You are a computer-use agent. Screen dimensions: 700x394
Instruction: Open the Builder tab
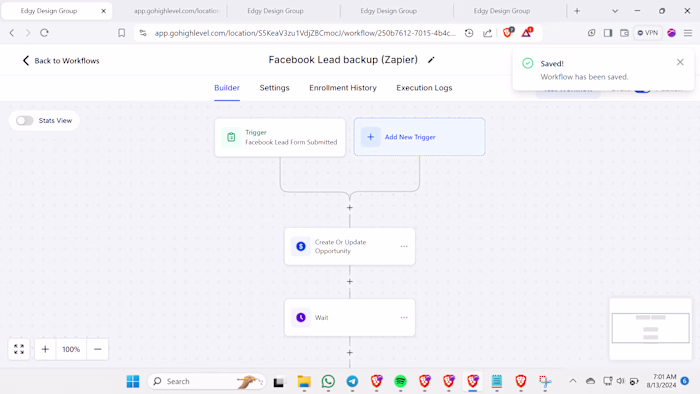coord(227,88)
